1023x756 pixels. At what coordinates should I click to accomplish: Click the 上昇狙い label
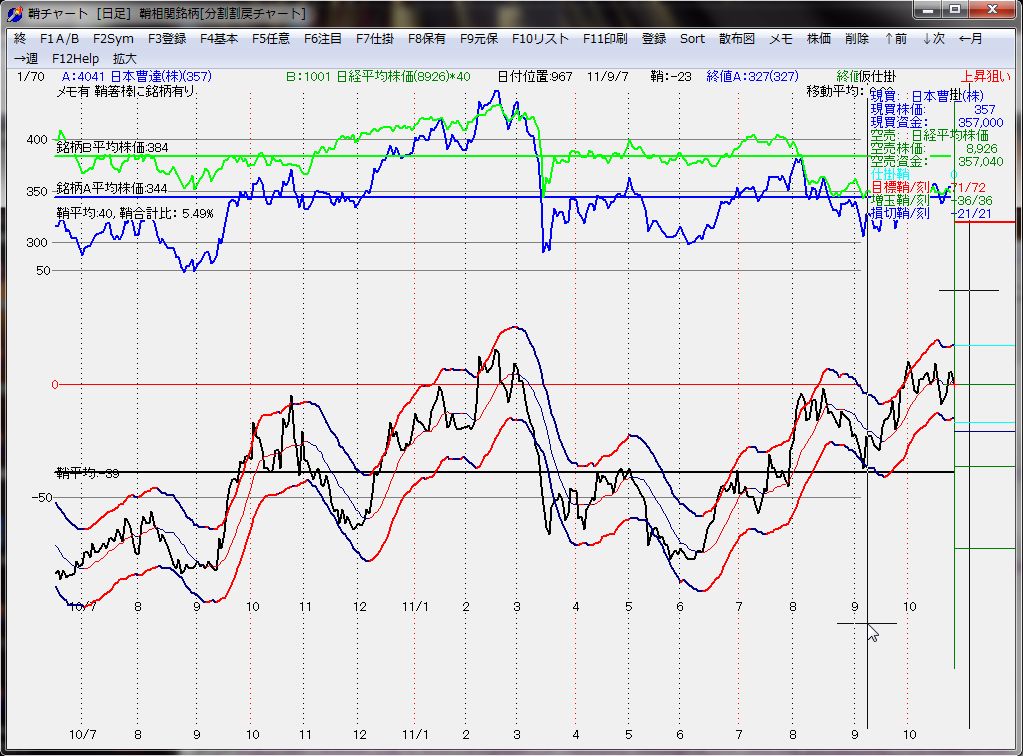985,76
